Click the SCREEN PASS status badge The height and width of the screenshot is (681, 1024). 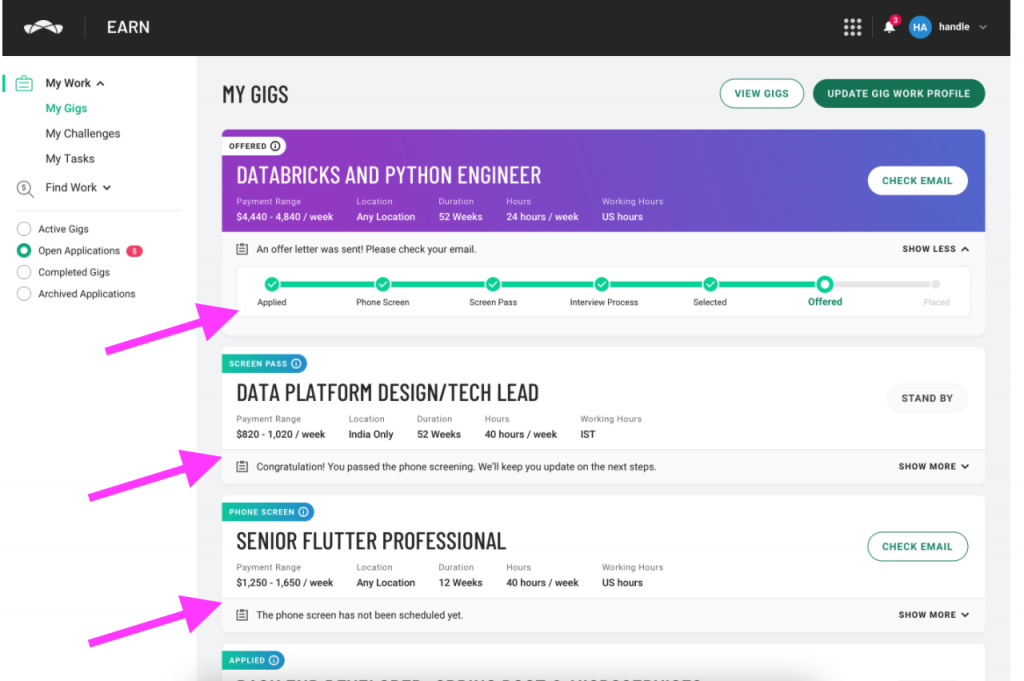point(264,364)
